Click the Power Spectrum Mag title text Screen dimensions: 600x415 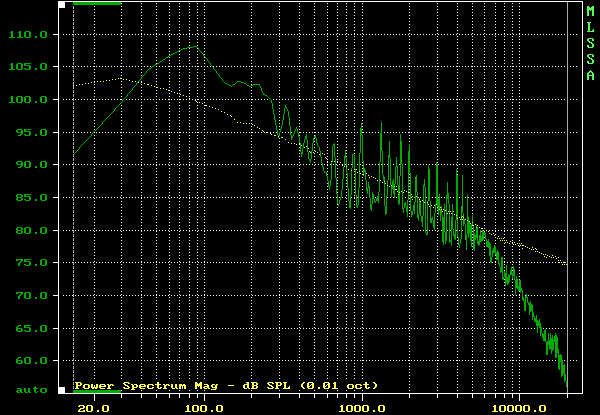click(226, 386)
